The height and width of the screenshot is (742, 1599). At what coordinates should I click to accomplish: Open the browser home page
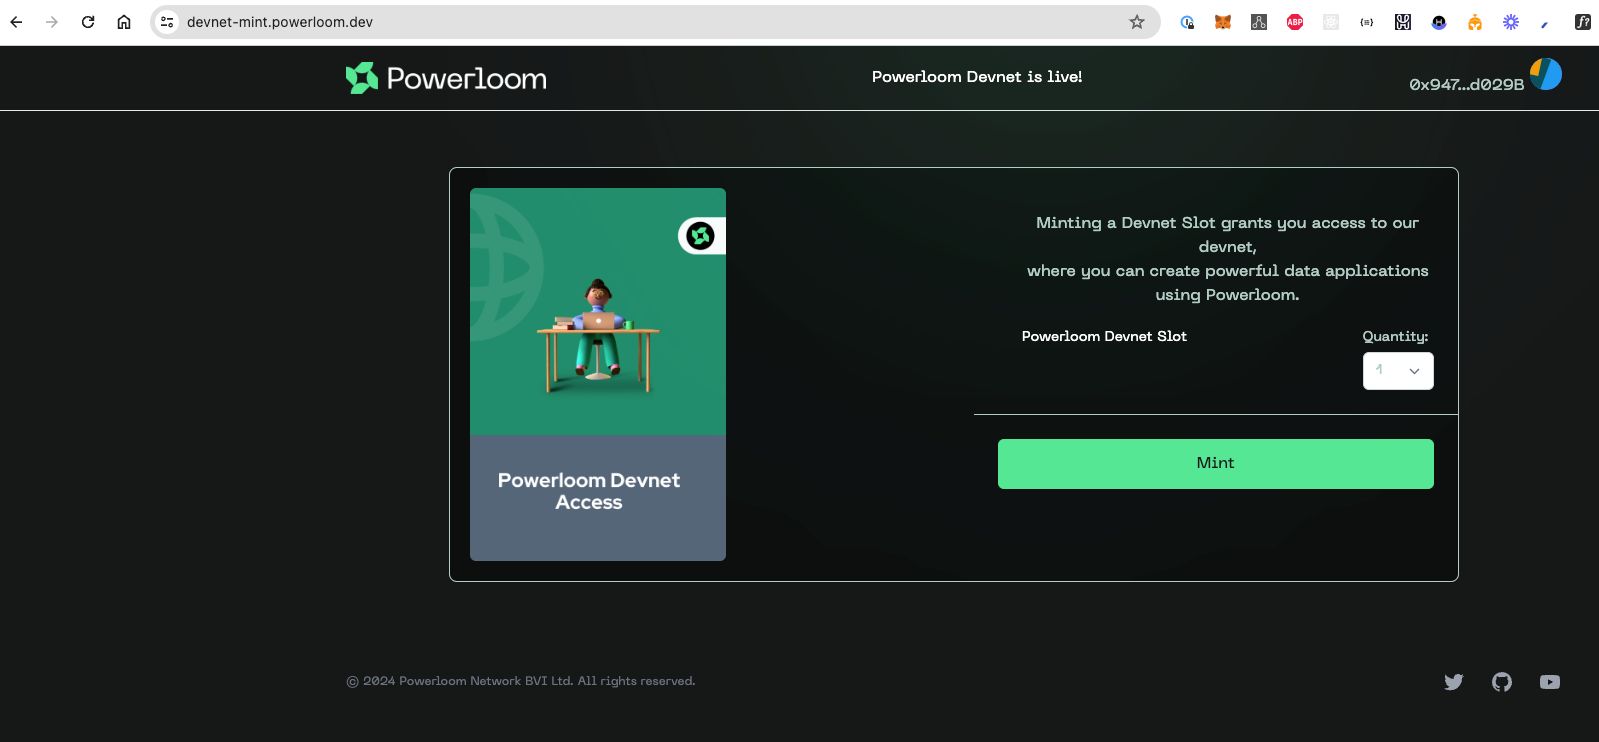pos(124,22)
